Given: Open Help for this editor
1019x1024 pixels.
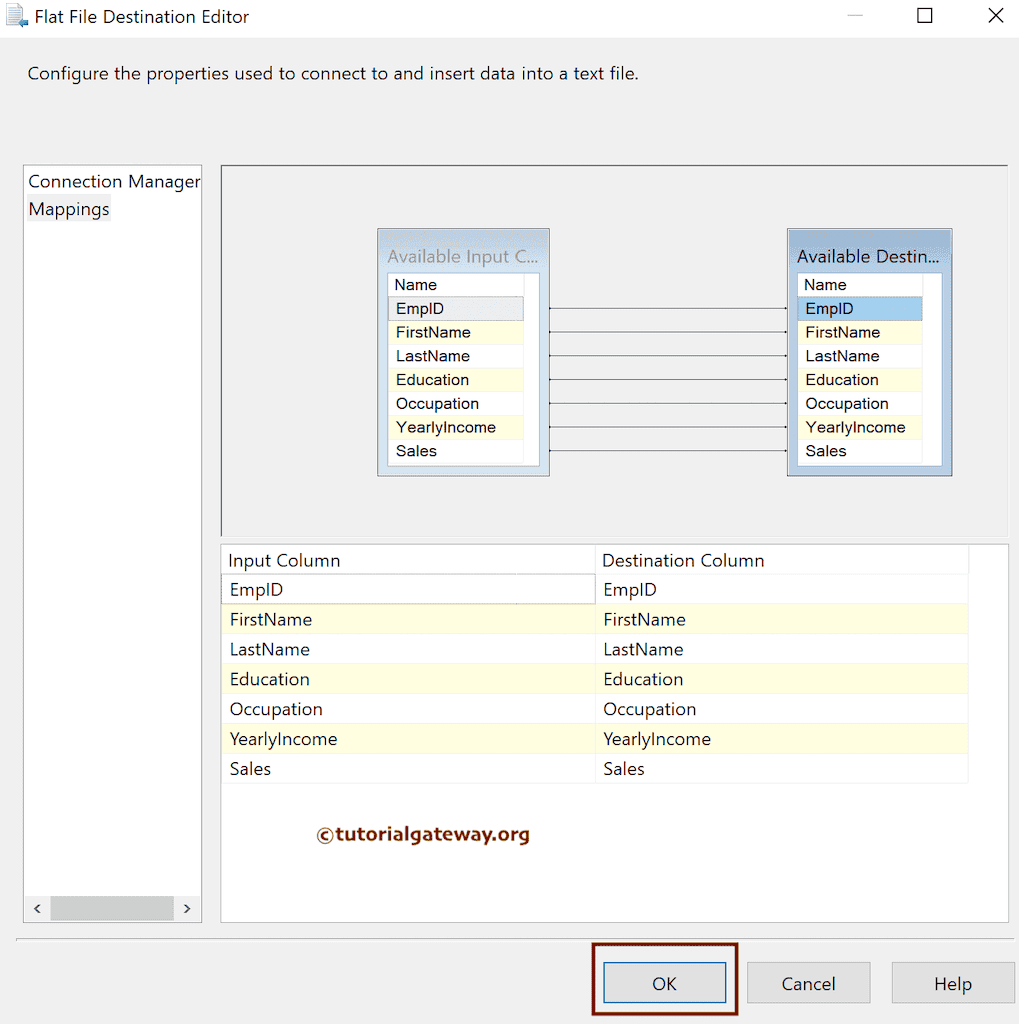Looking at the screenshot, I should click(952, 983).
